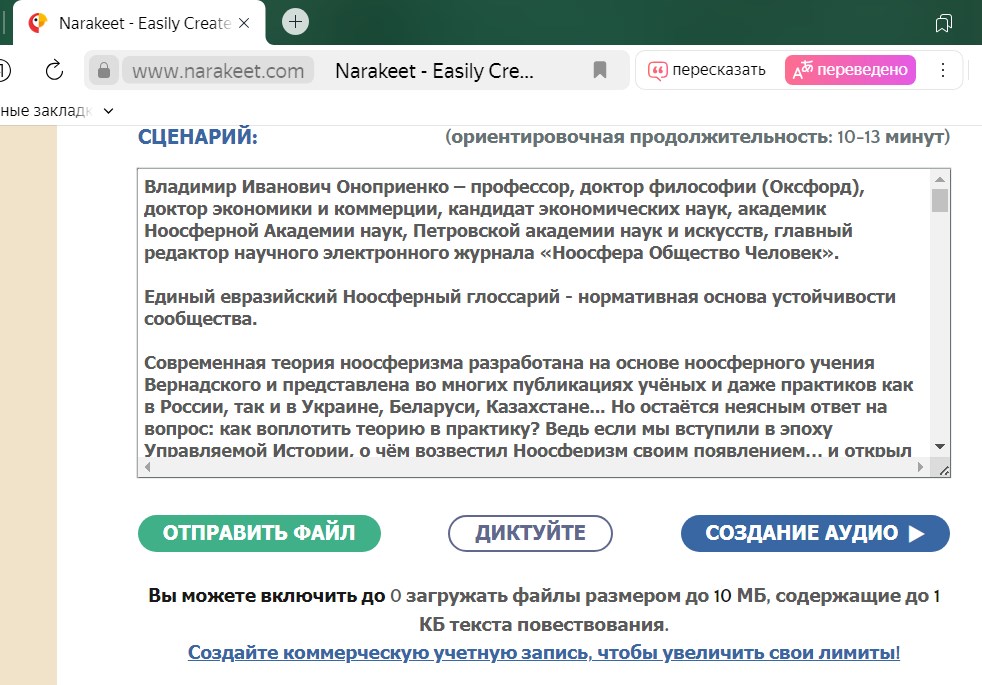
Task: Click the horizontal scrollbar right arrow
Action: [x=920, y=466]
